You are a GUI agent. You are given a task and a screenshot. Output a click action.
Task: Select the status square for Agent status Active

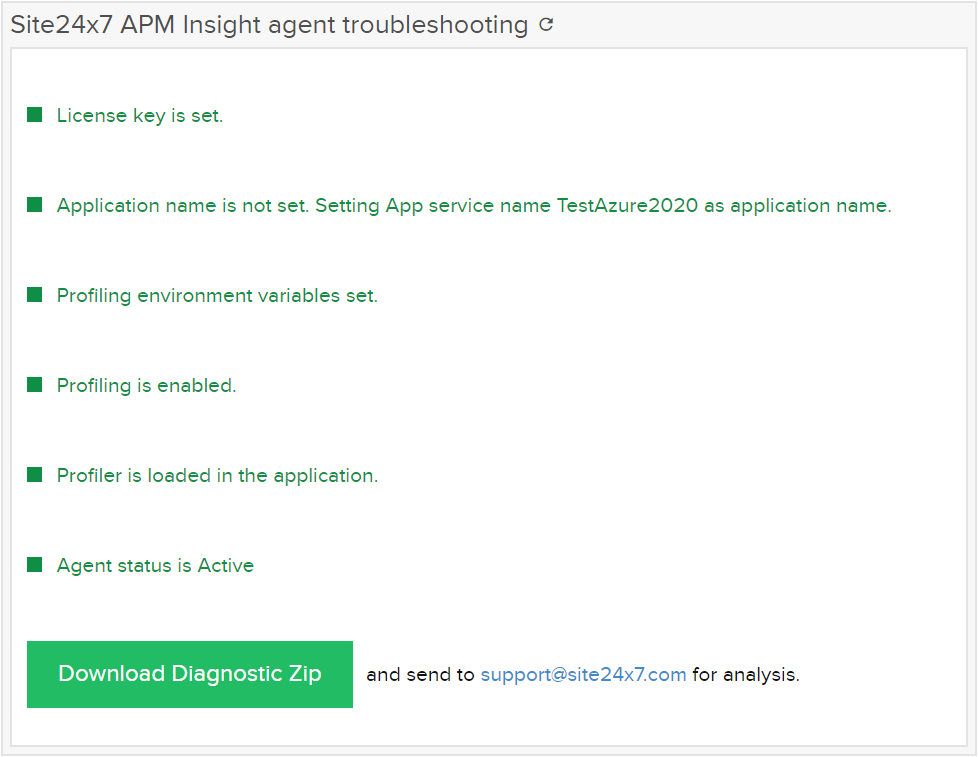(33, 564)
